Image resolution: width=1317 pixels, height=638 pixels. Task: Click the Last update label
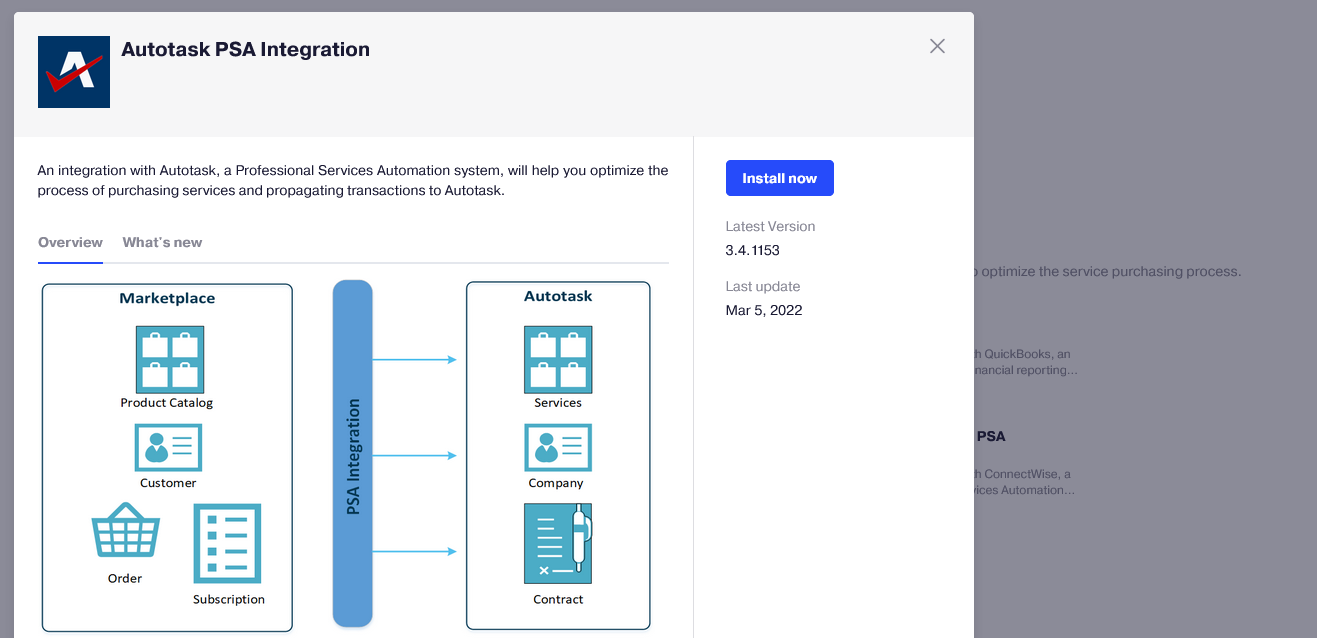pyautogui.click(x=763, y=286)
